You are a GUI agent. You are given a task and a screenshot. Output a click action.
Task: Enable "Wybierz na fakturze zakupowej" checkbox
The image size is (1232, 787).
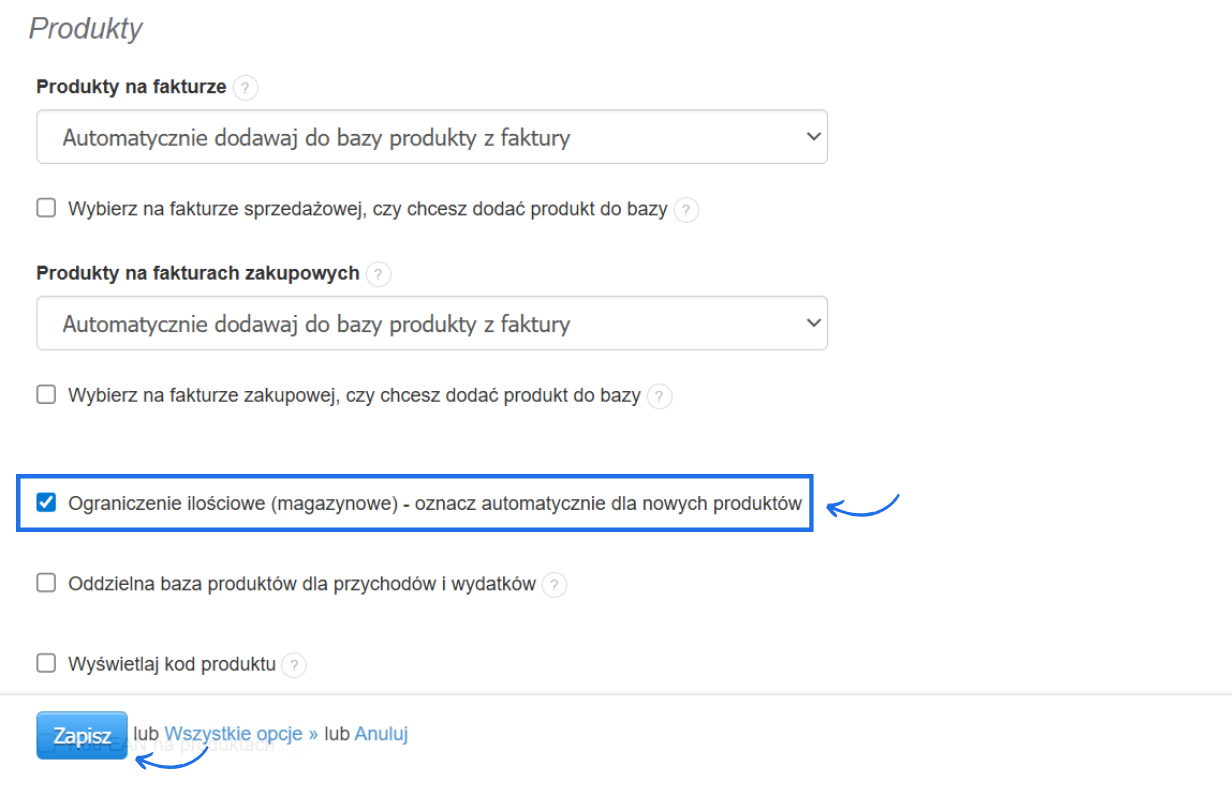(x=45, y=394)
